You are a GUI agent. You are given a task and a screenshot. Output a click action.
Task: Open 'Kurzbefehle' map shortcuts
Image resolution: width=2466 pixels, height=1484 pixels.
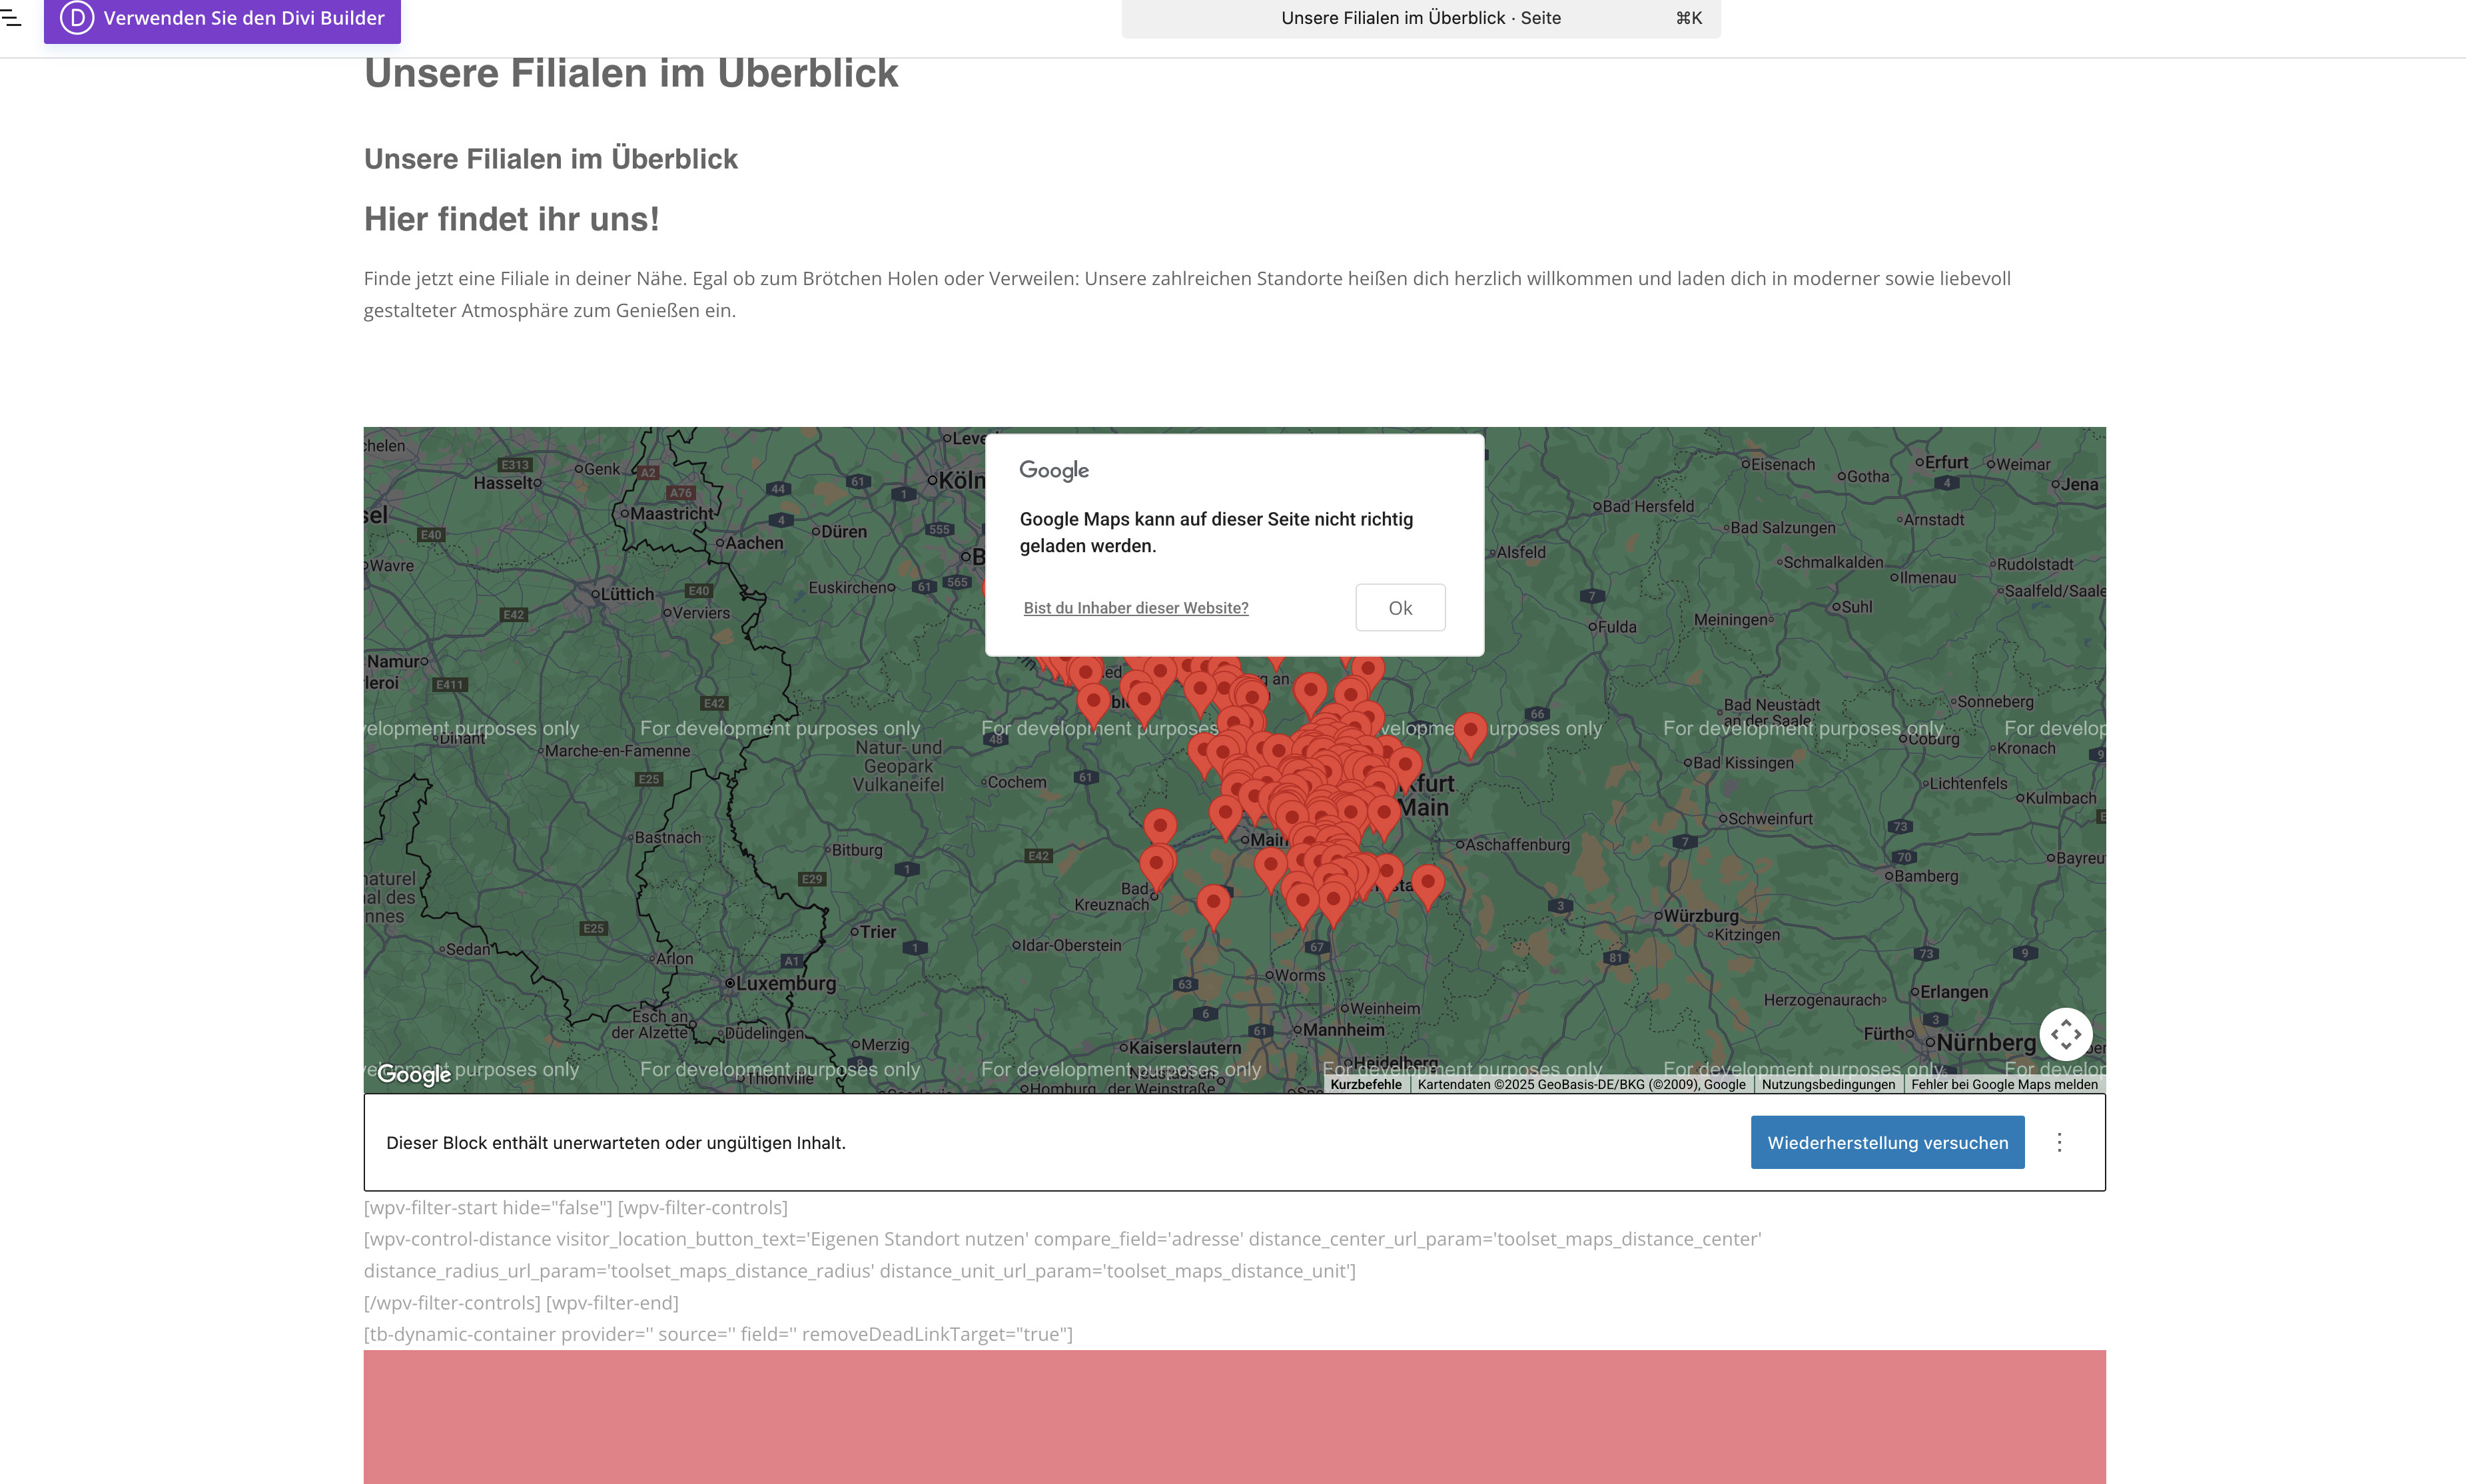(1366, 1084)
